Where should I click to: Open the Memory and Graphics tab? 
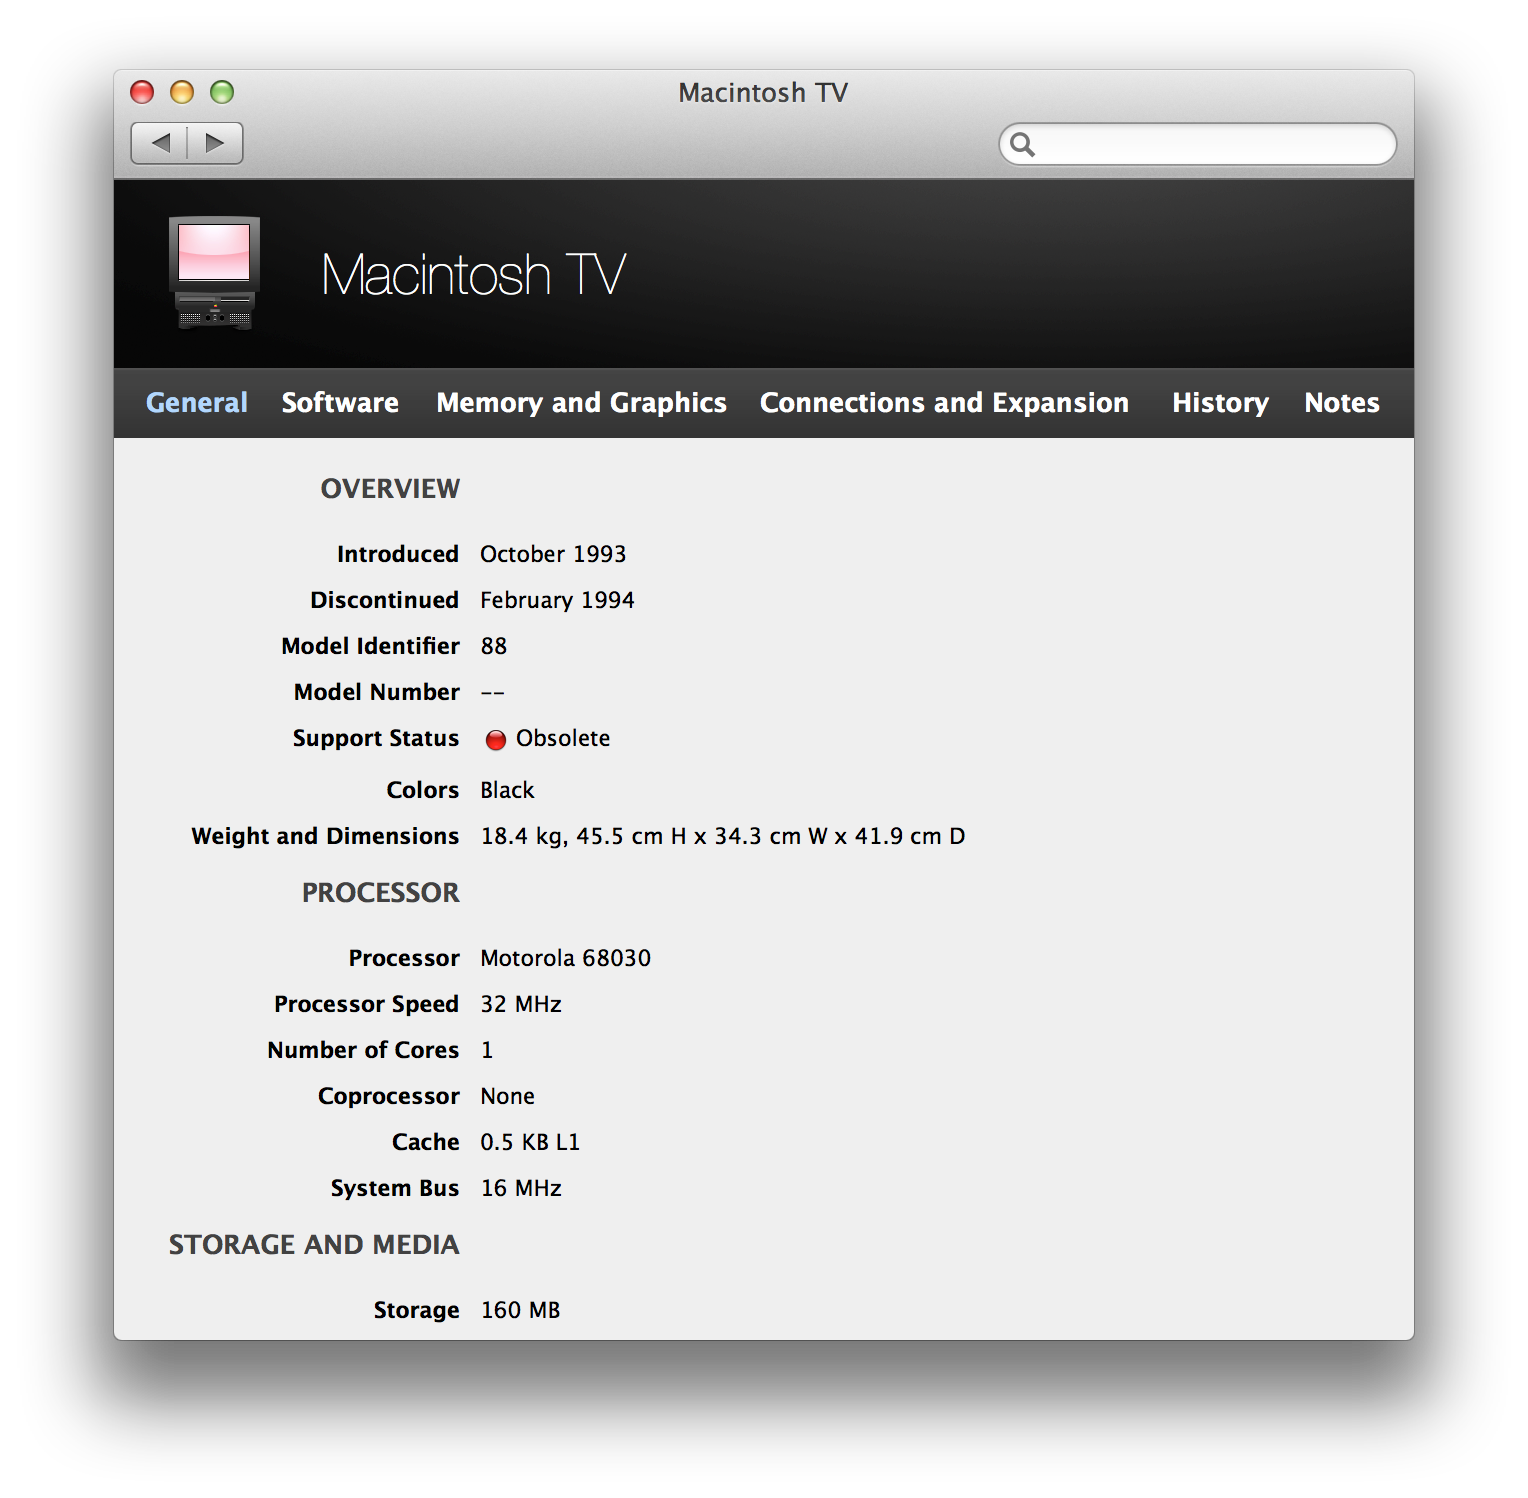pyautogui.click(x=581, y=402)
